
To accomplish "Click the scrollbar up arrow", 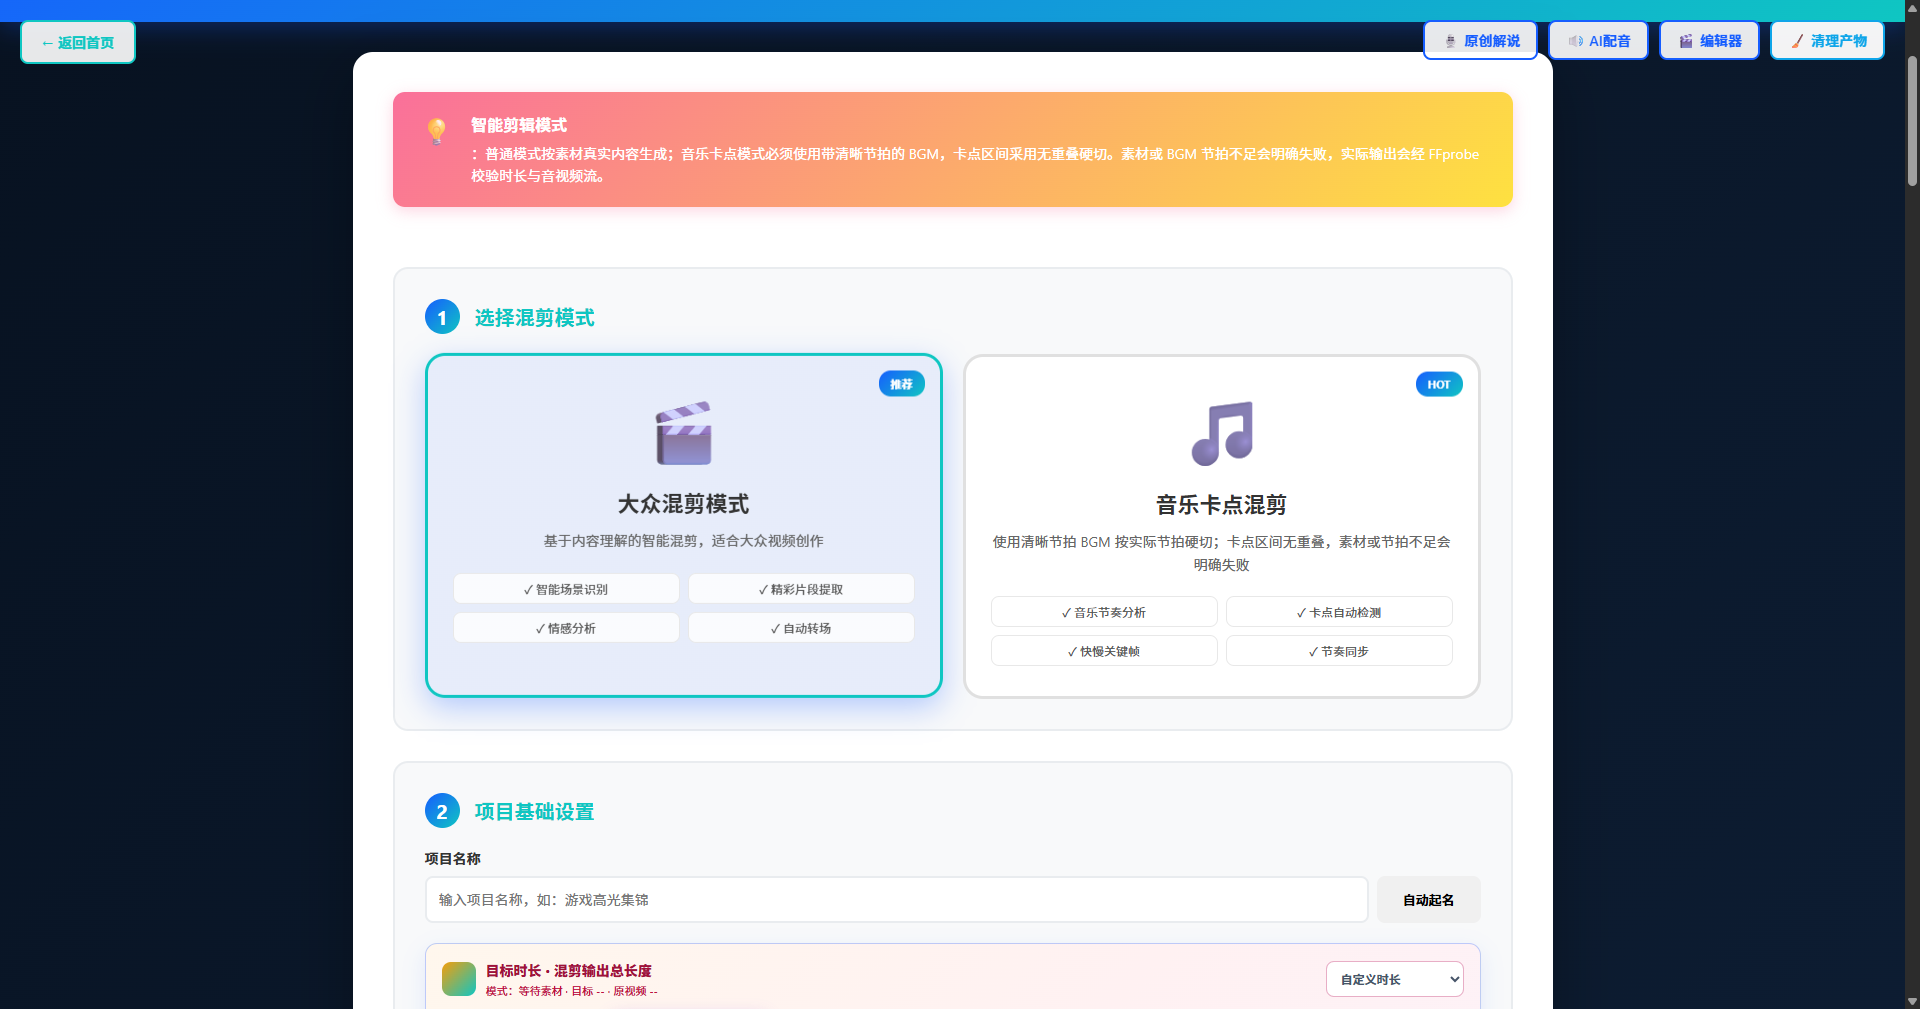I will [x=1912, y=7].
